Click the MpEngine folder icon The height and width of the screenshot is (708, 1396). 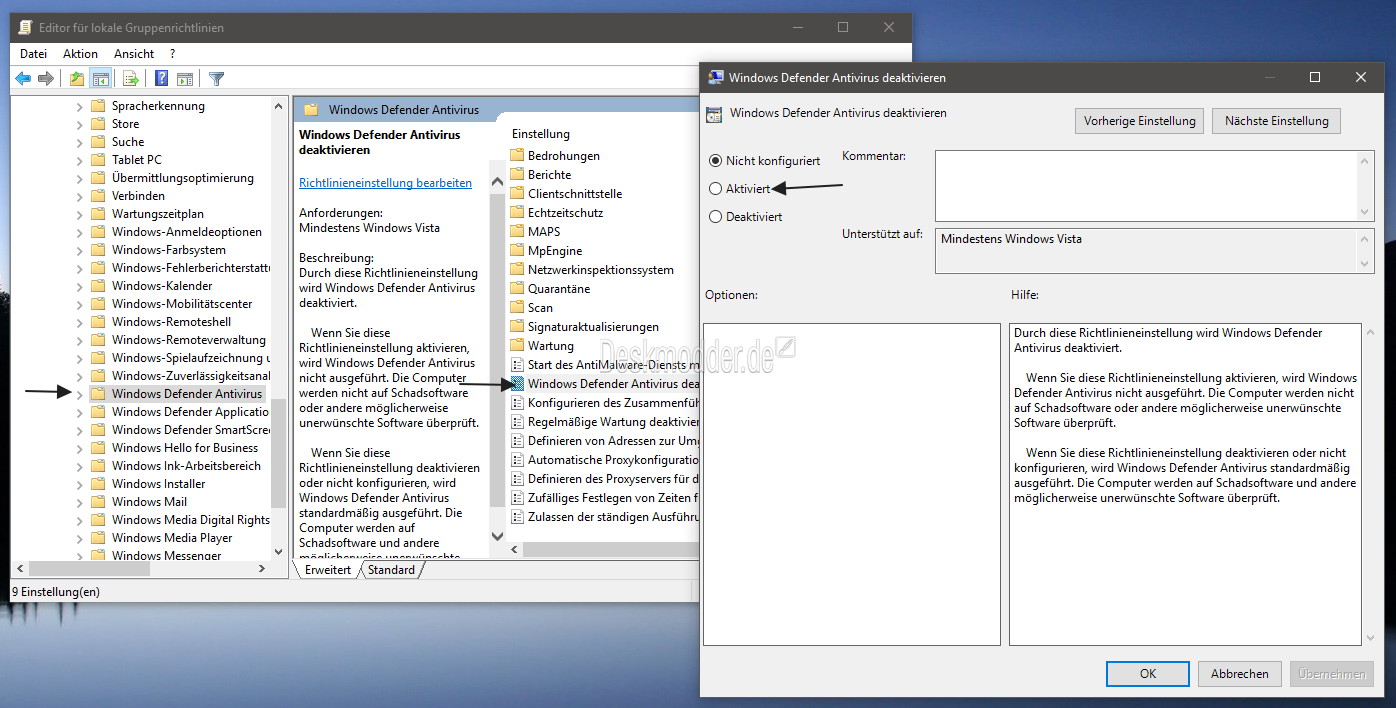coord(517,250)
